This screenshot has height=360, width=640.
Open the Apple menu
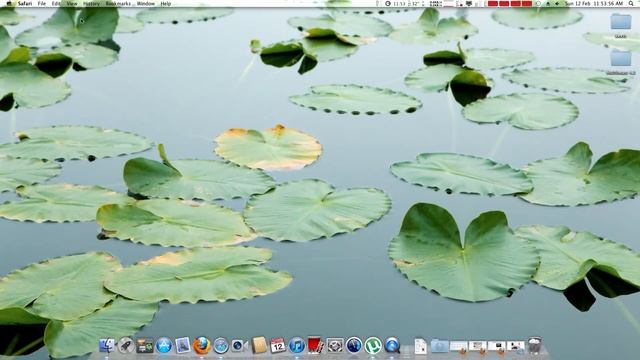click(9, 3)
